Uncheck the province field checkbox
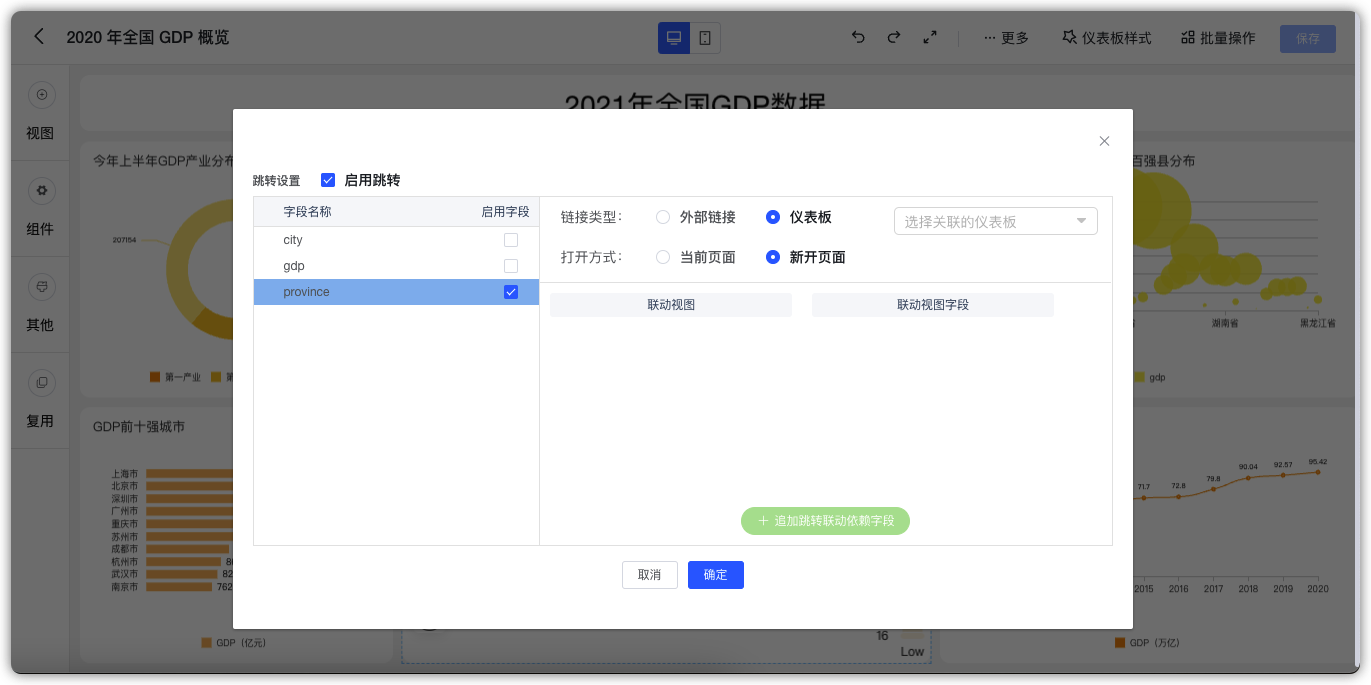1371x685 pixels. click(511, 292)
